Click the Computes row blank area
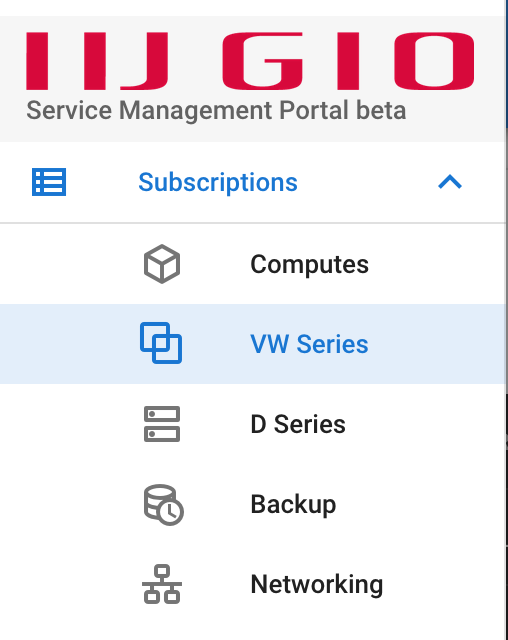508x640 pixels. [x=437, y=264]
